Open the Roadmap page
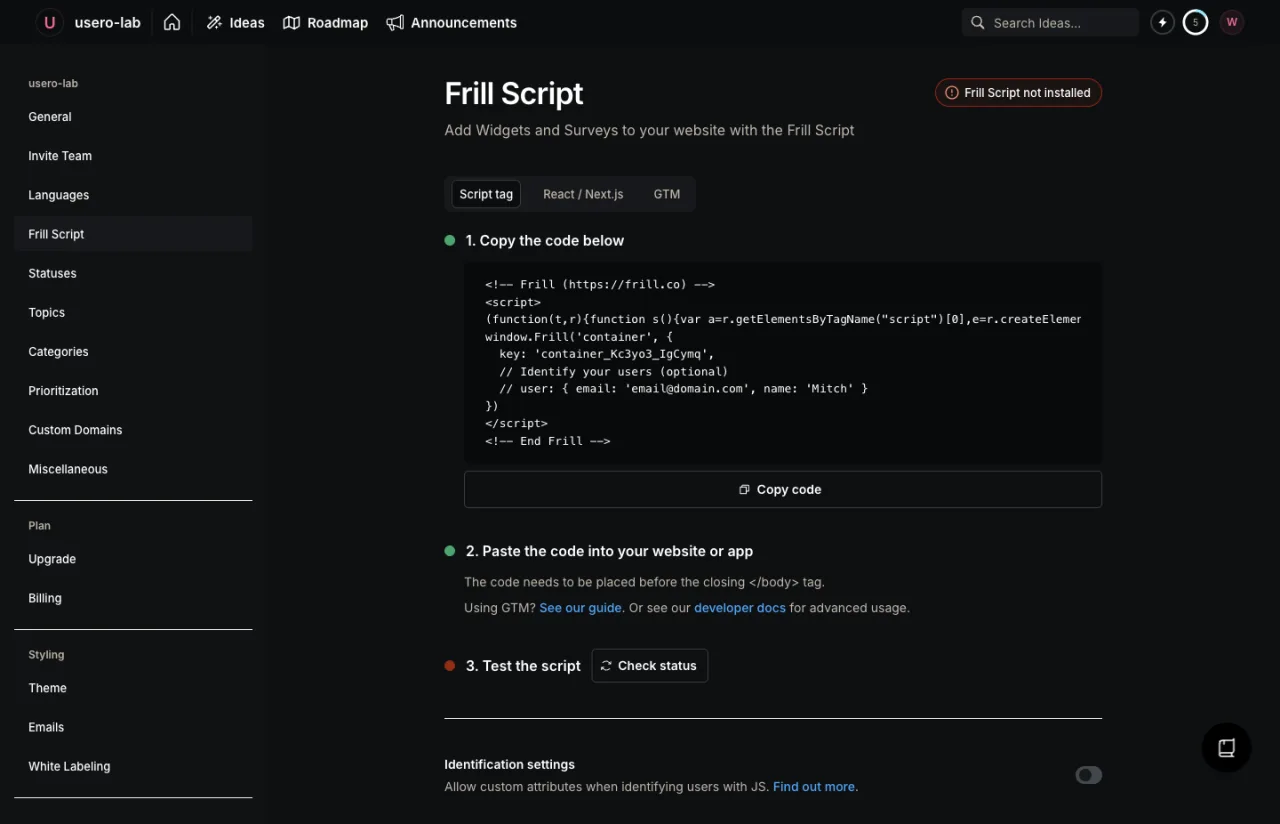 (x=325, y=22)
